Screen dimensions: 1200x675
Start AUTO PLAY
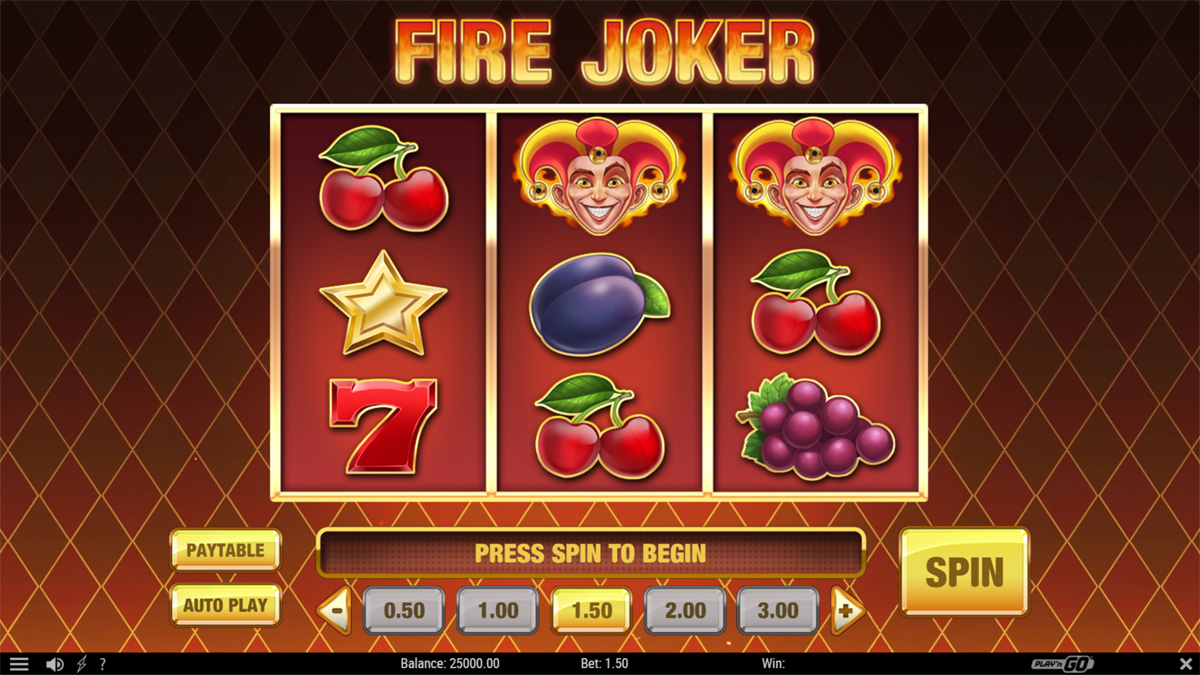(x=226, y=605)
